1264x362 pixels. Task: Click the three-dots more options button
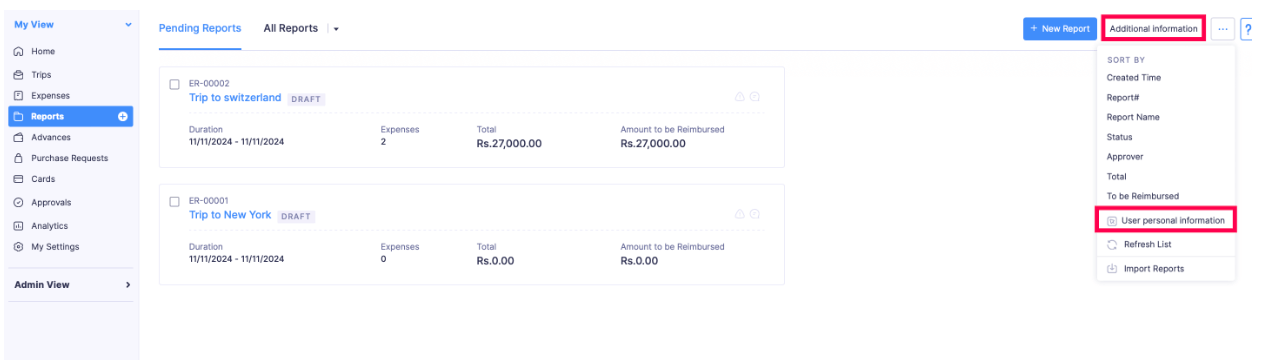coord(1223,29)
